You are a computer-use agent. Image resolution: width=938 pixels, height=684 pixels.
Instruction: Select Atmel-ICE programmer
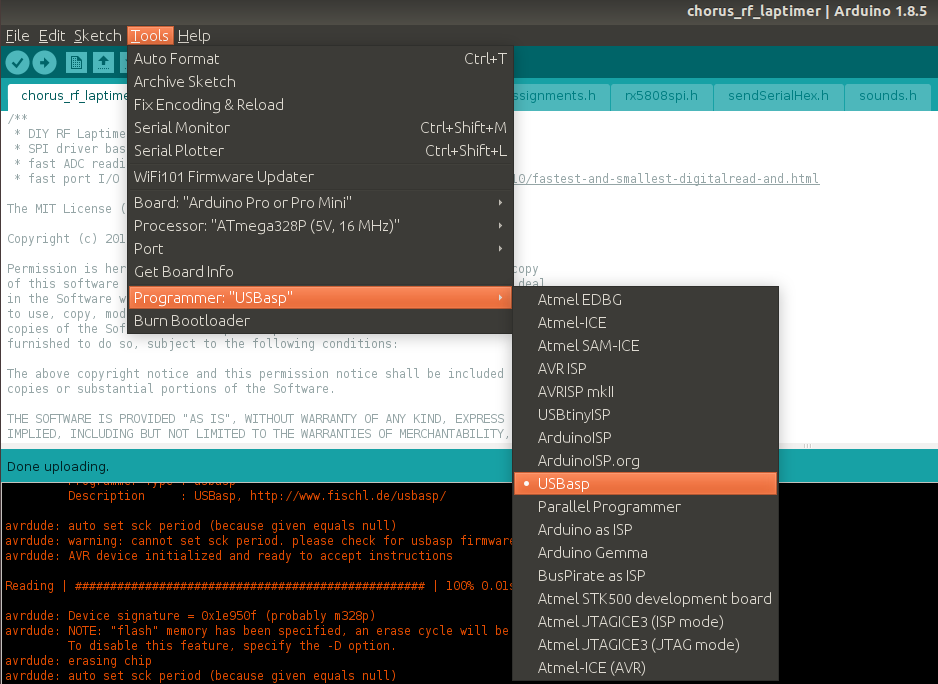645,323
